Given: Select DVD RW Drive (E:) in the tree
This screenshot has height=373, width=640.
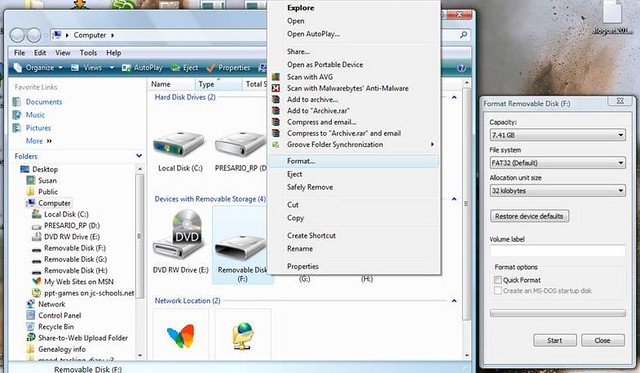Looking at the screenshot, I should pyautogui.click(x=72, y=237).
